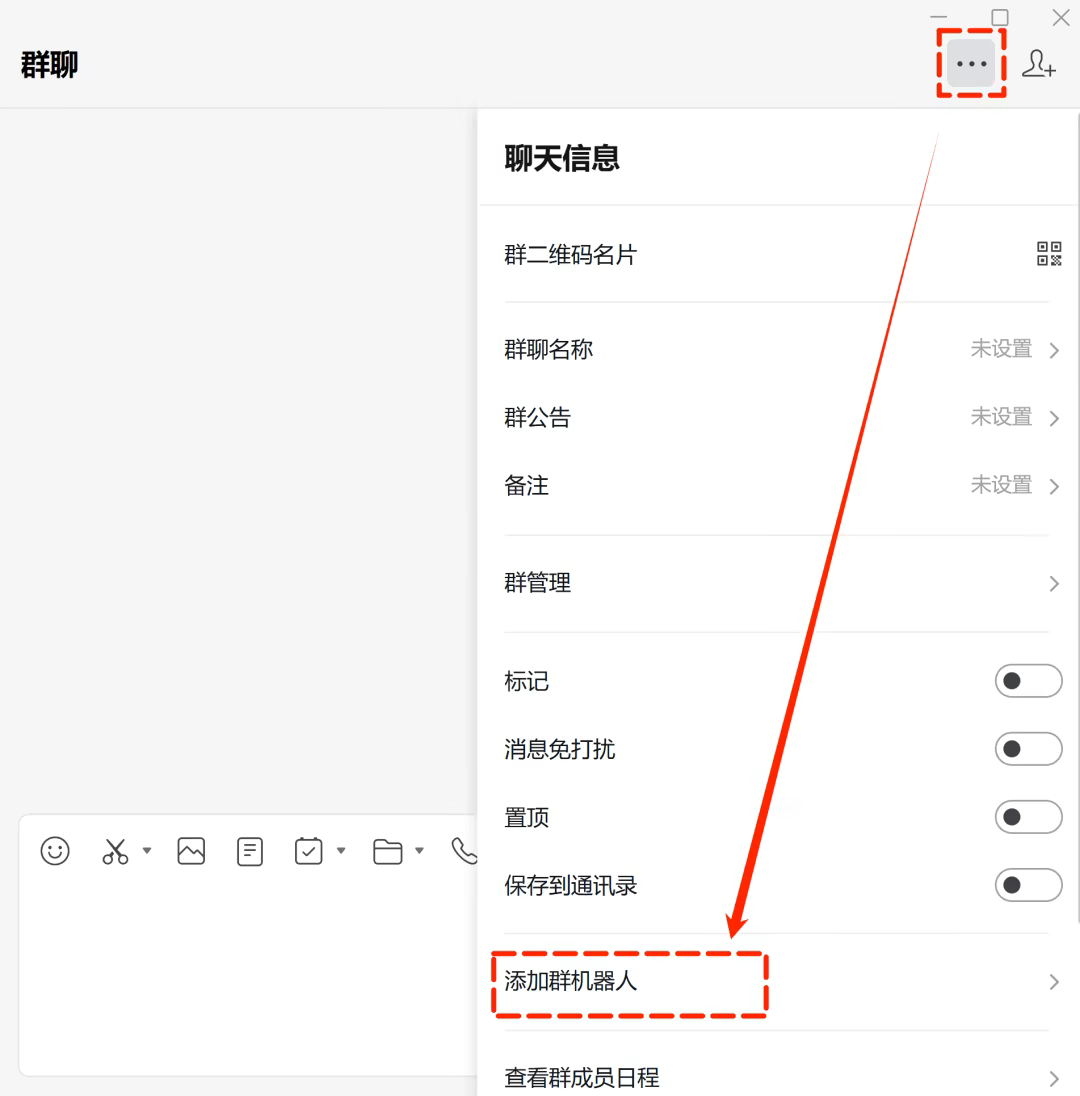Open the image picker icon
The height and width of the screenshot is (1096, 1080).
click(191, 851)
